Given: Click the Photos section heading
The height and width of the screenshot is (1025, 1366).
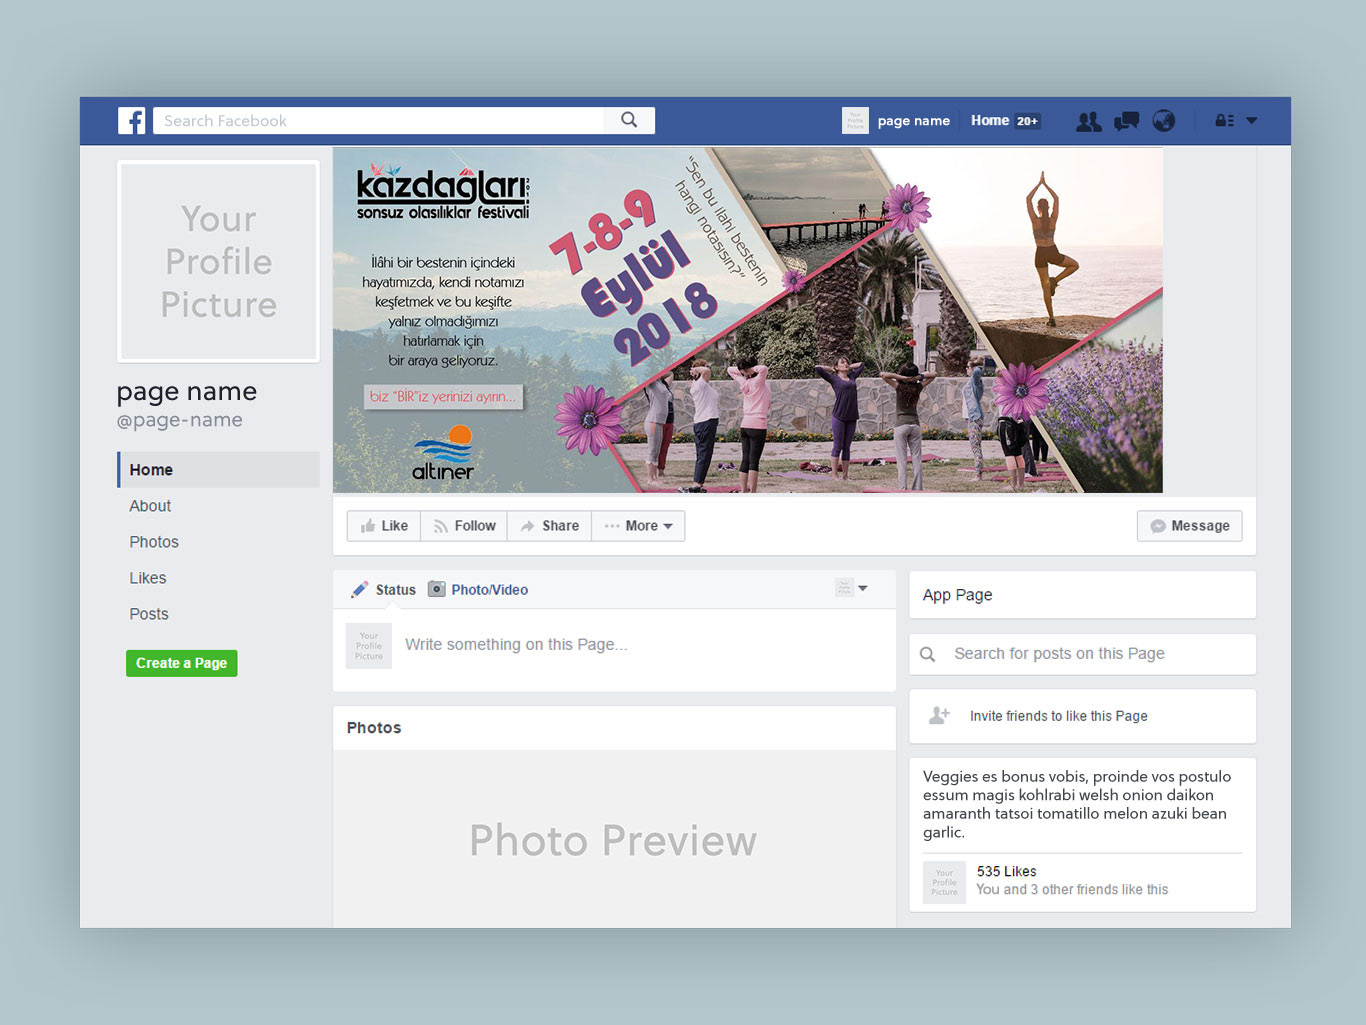Looking at the screenshot, I should (x=374, y=728).
